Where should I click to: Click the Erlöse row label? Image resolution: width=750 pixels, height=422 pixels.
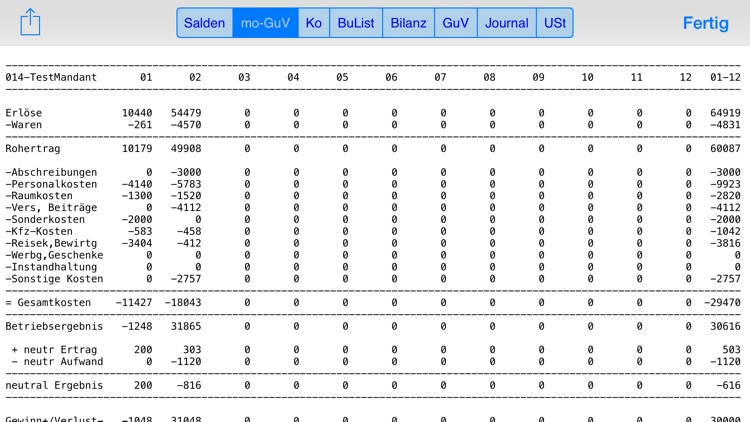coord(24,113)
